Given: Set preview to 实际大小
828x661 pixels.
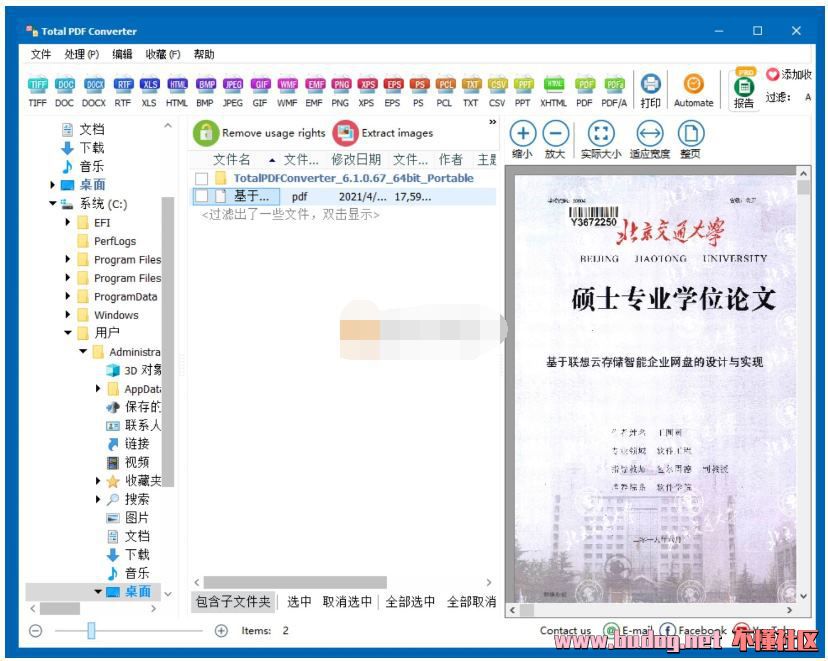Looking at the screenshot, I should tap(601, 140).
